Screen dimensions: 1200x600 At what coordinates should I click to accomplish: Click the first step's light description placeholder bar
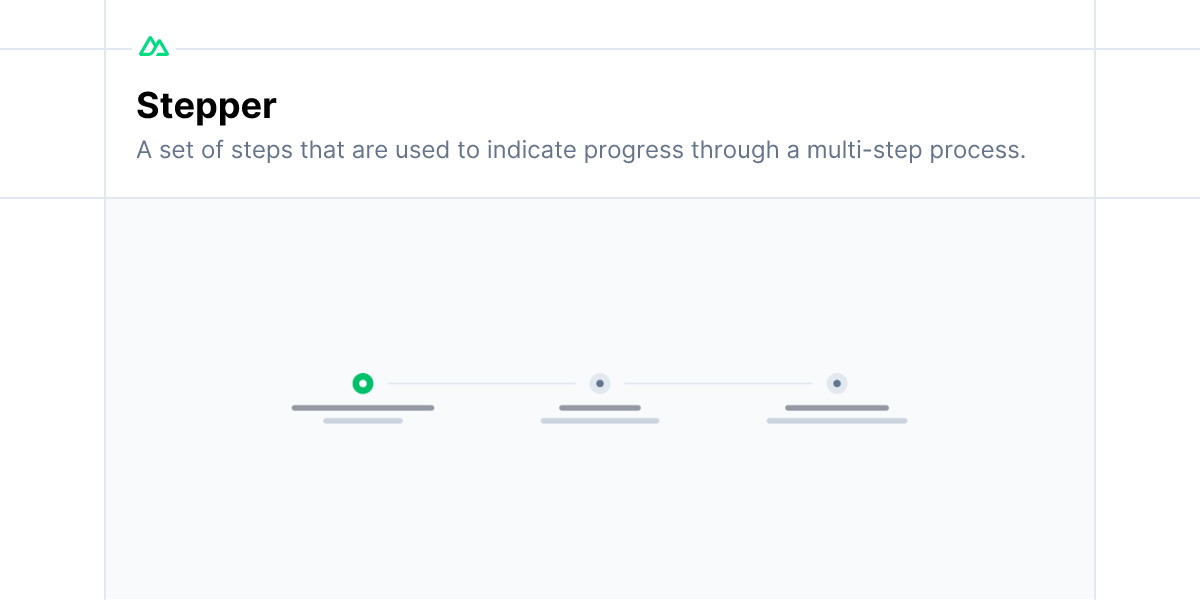pyautogui.click(x=363, y=421)
